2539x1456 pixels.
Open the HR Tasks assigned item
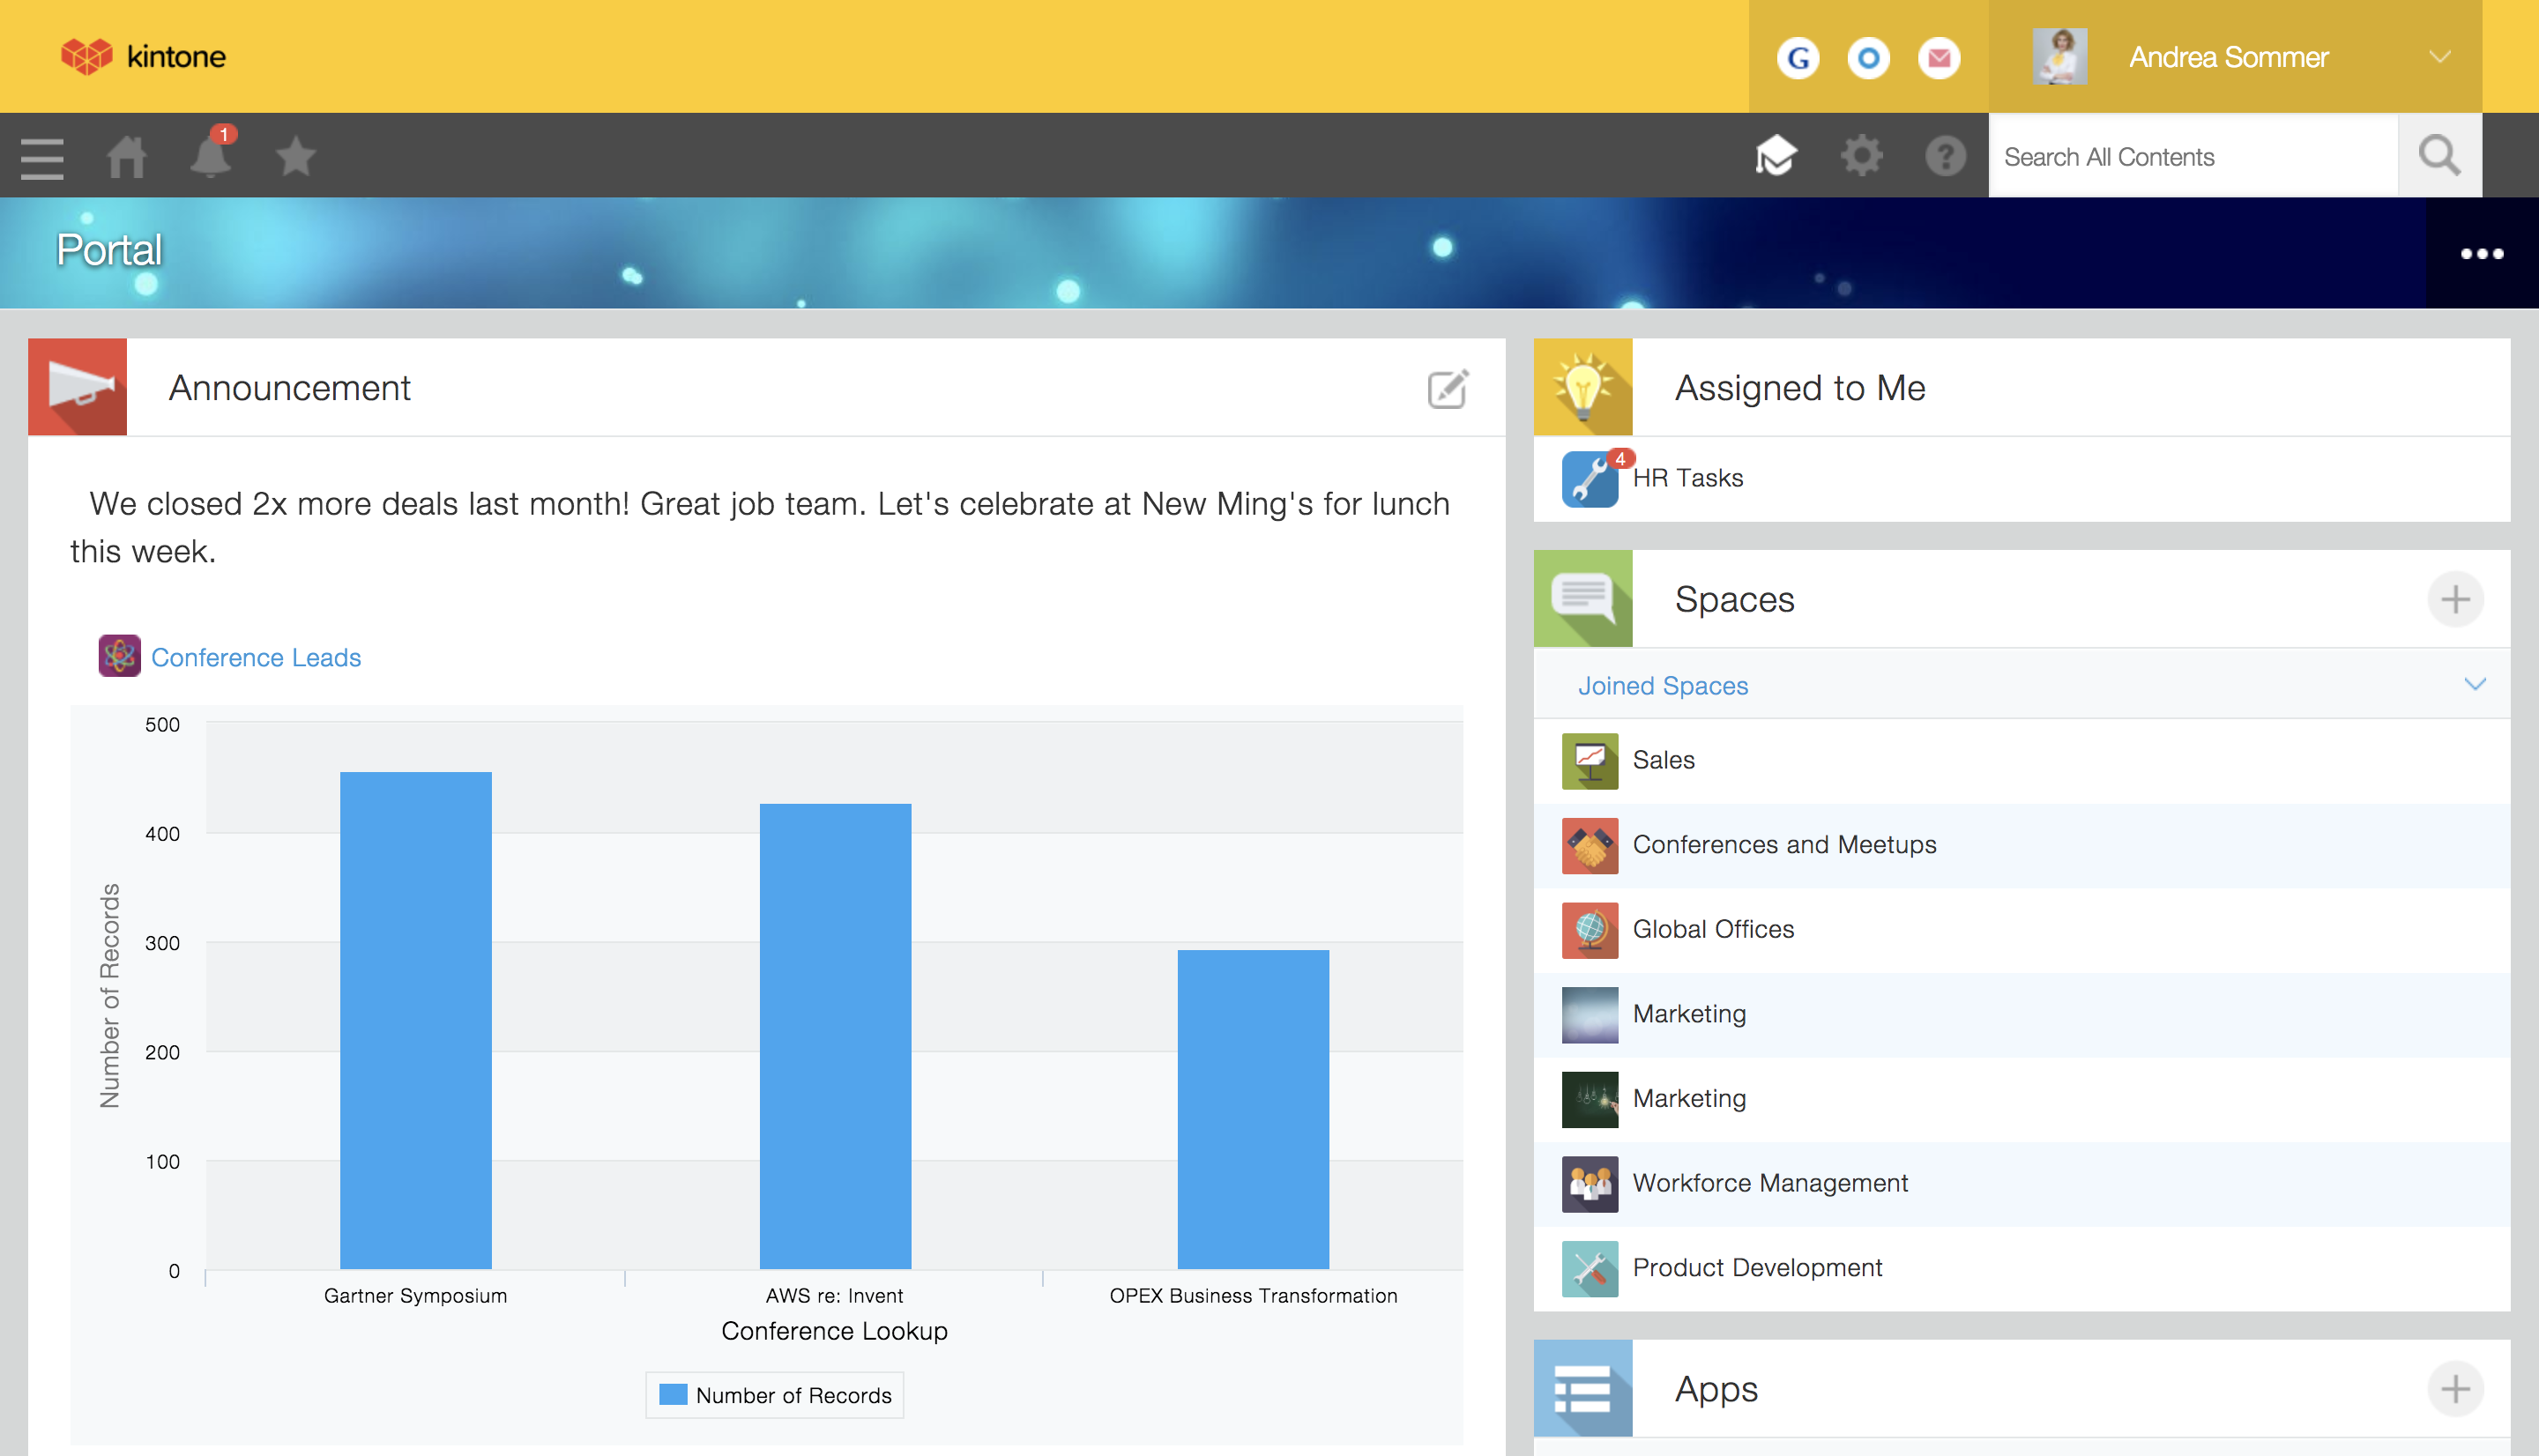click(1687, 478)
